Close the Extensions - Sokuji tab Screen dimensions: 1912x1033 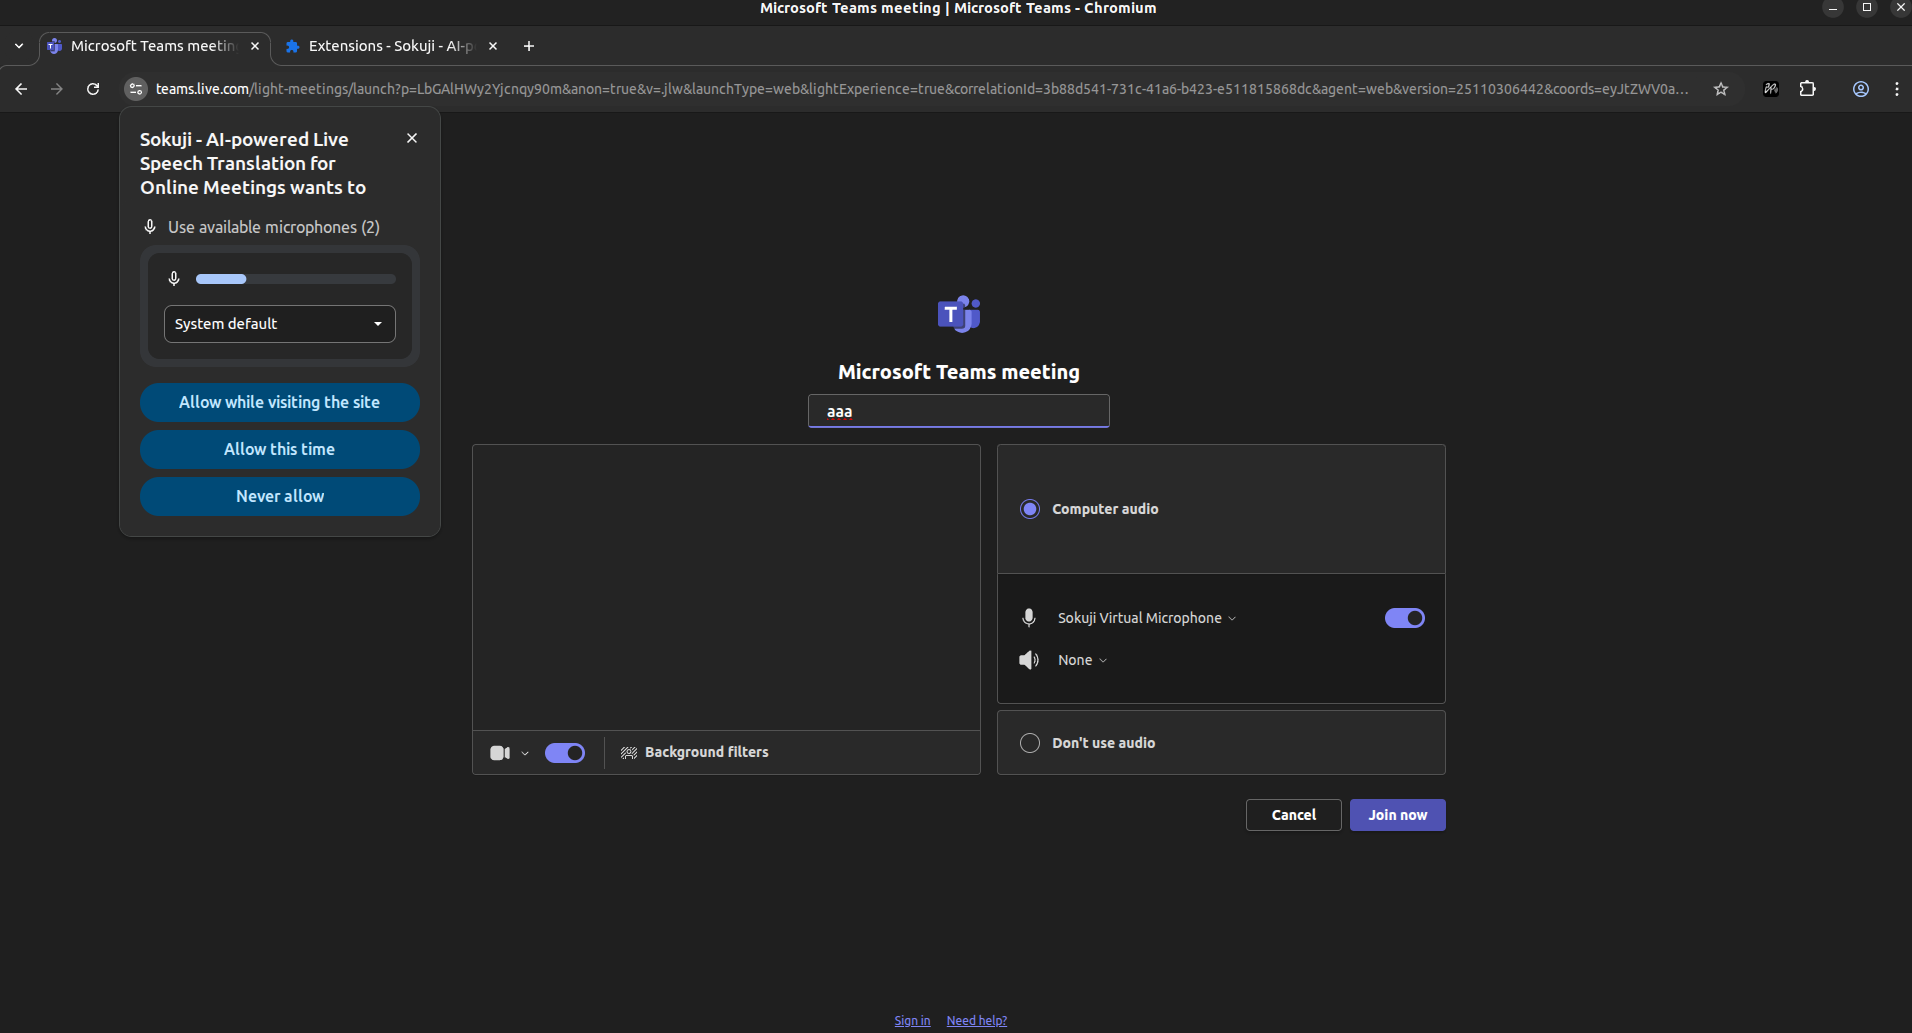493,46
